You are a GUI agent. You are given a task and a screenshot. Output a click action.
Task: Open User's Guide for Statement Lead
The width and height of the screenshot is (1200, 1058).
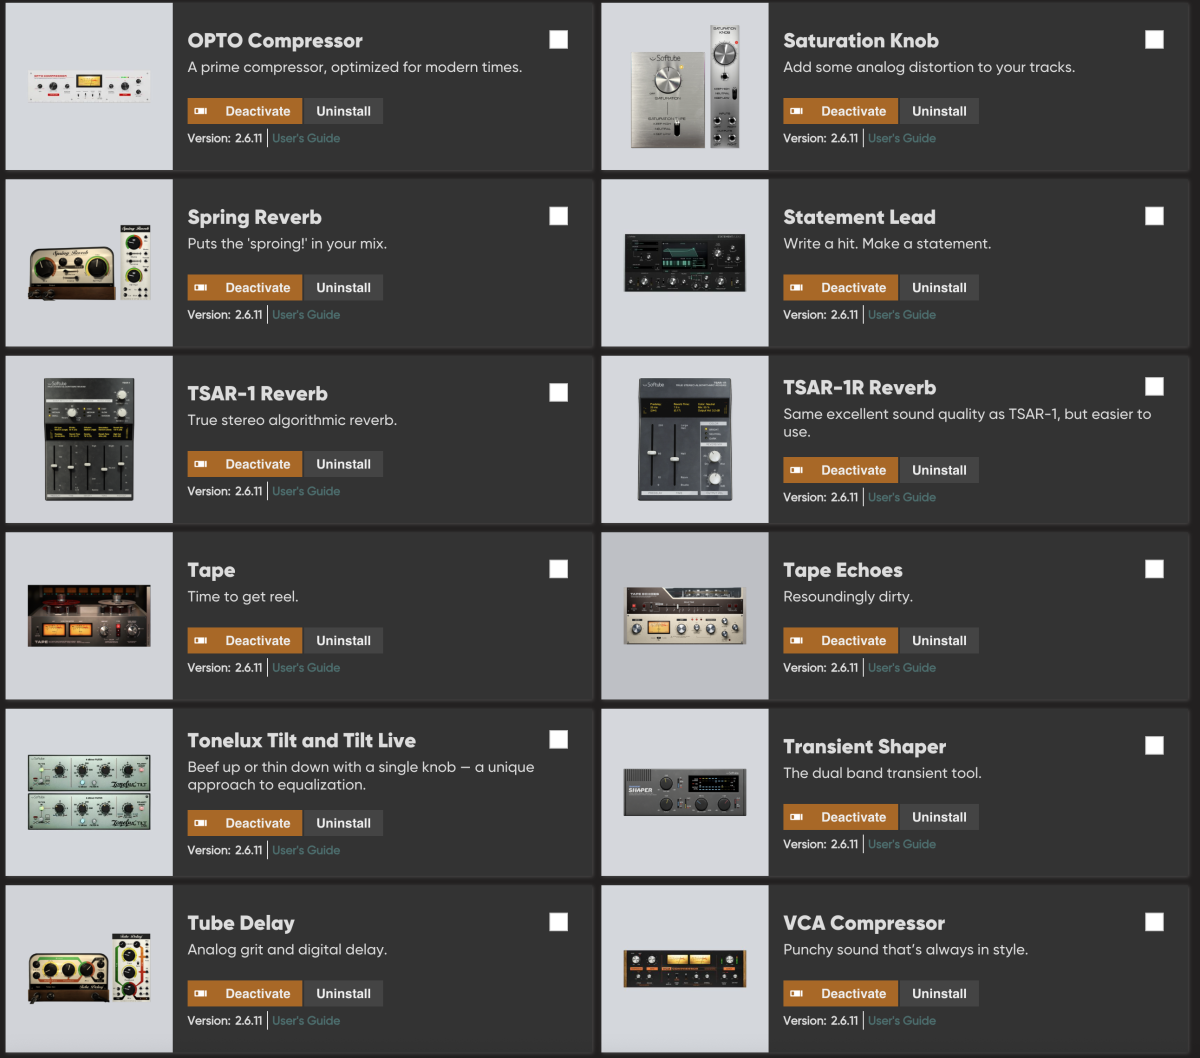pyautogui.click(x=902, y=315)
